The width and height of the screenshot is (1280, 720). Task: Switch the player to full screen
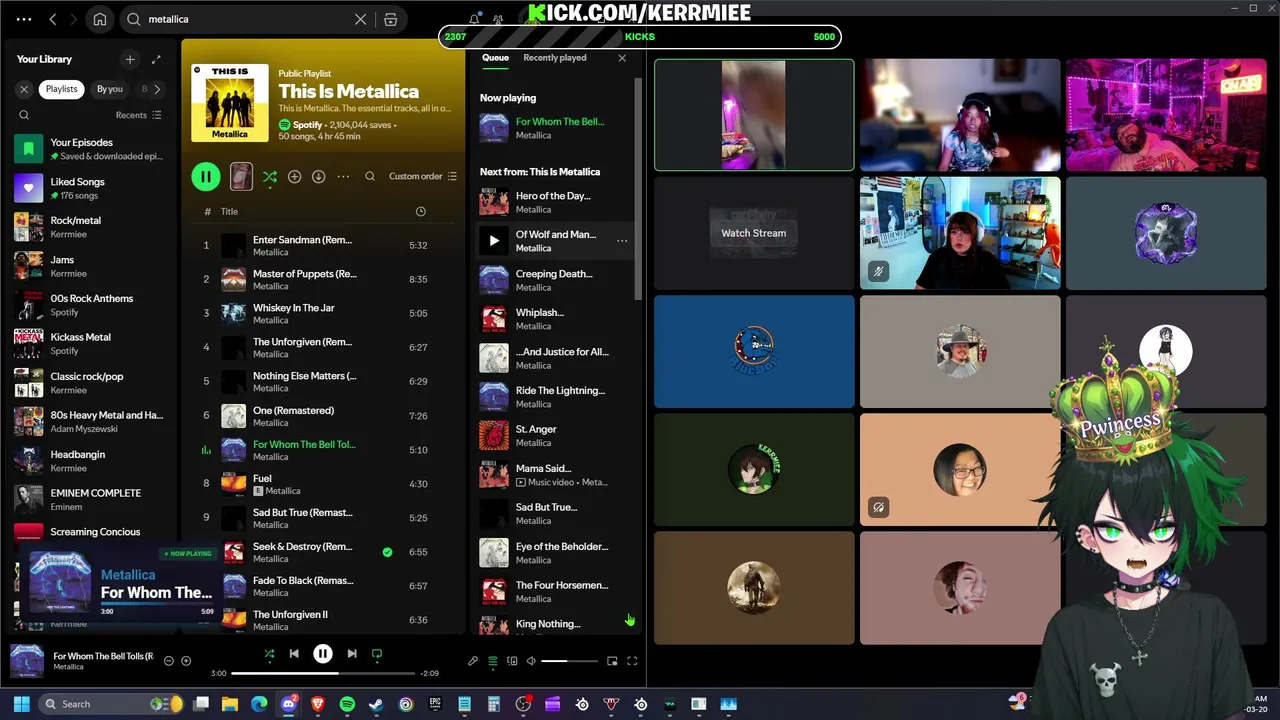[x=632, y=661]
